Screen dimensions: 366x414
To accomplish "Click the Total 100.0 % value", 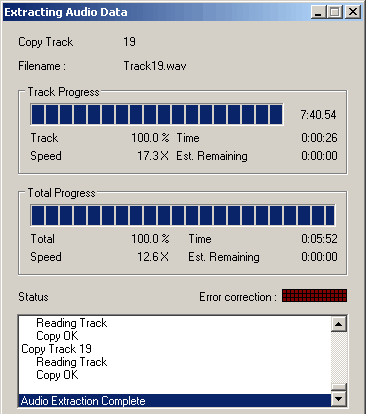I will click(x=150, y=239).
